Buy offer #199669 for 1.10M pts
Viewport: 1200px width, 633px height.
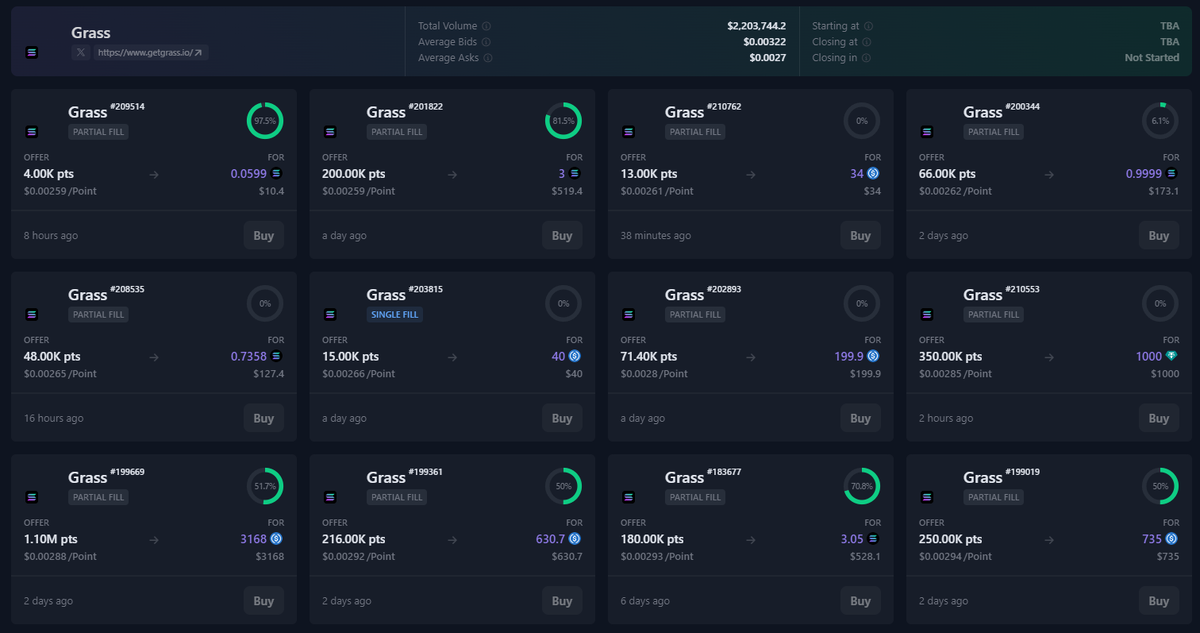pyautogui.click(x=264, y=601)
